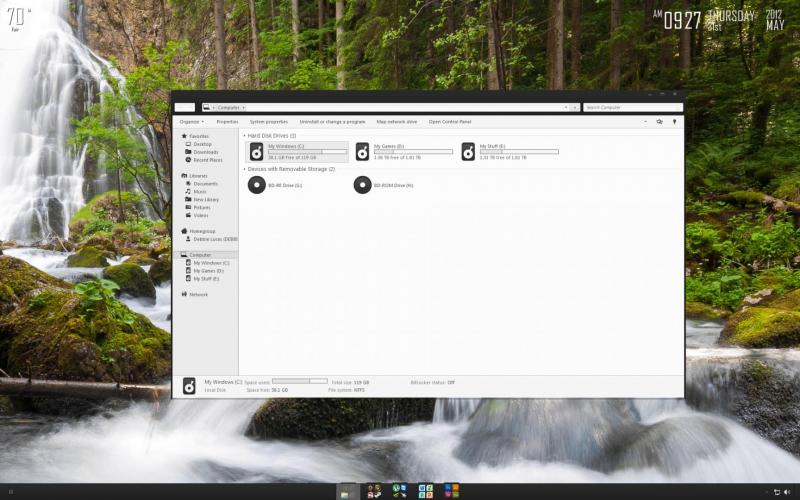The height and width of the screenshot is (500, 800).
Task: Click Map network drive
Action: [396, 122]
